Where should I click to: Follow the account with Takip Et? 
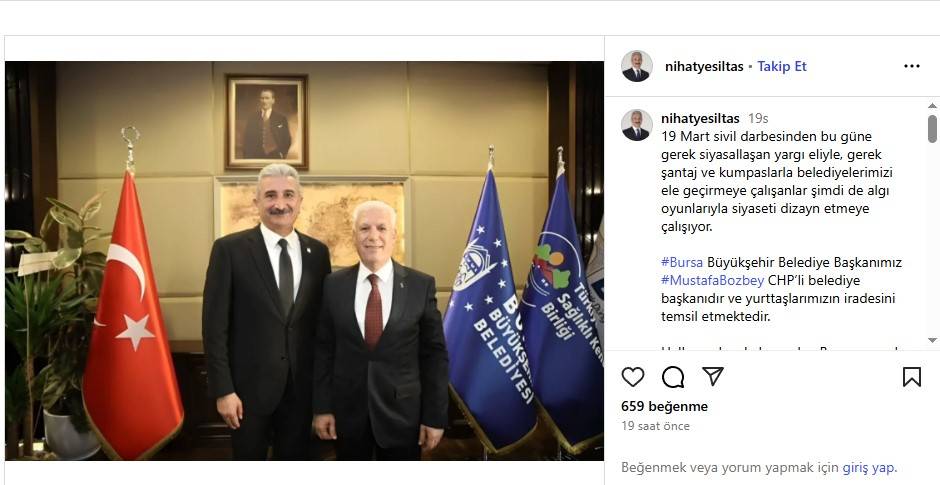[x=782, y=67]
